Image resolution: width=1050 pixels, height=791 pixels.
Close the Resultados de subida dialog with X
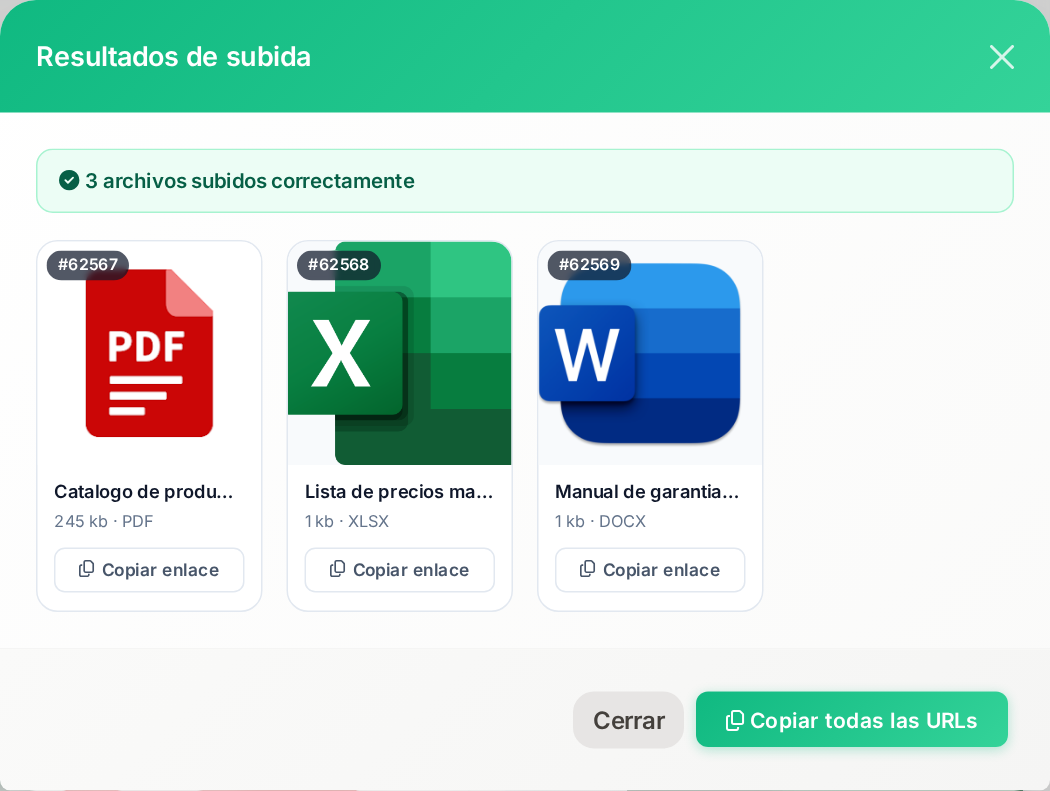tap(1001, 57)
